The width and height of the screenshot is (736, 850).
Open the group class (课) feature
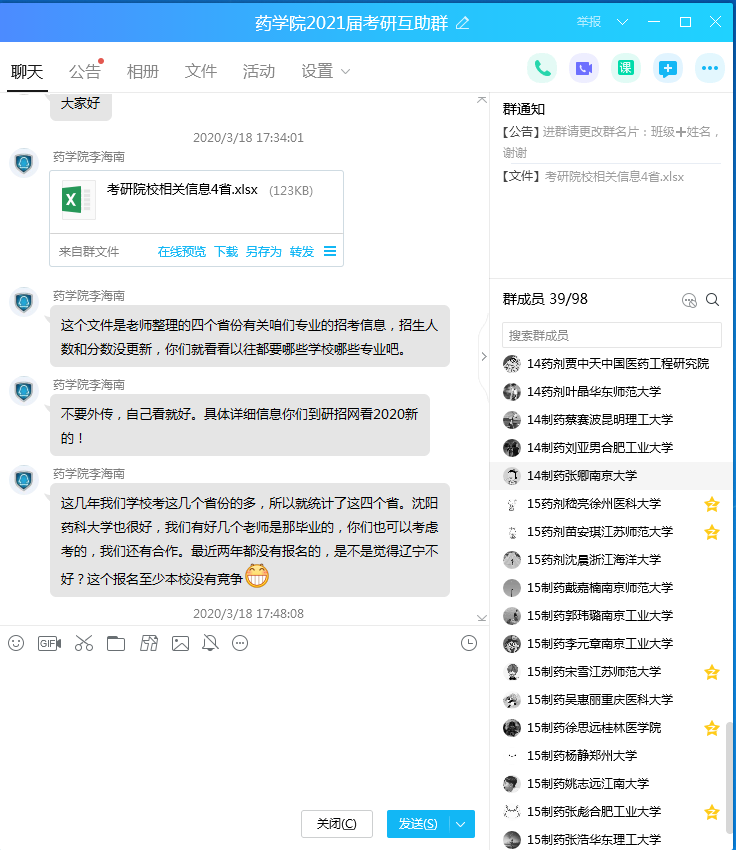(626, 68)
